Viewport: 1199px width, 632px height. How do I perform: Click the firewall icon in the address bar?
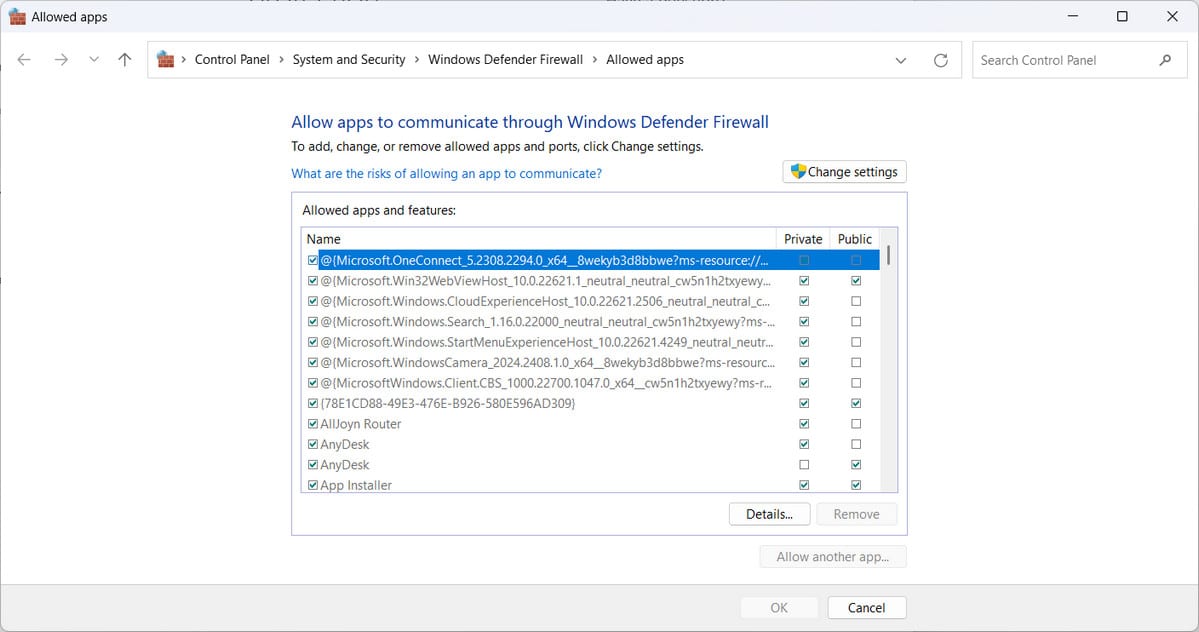point(165,60)
